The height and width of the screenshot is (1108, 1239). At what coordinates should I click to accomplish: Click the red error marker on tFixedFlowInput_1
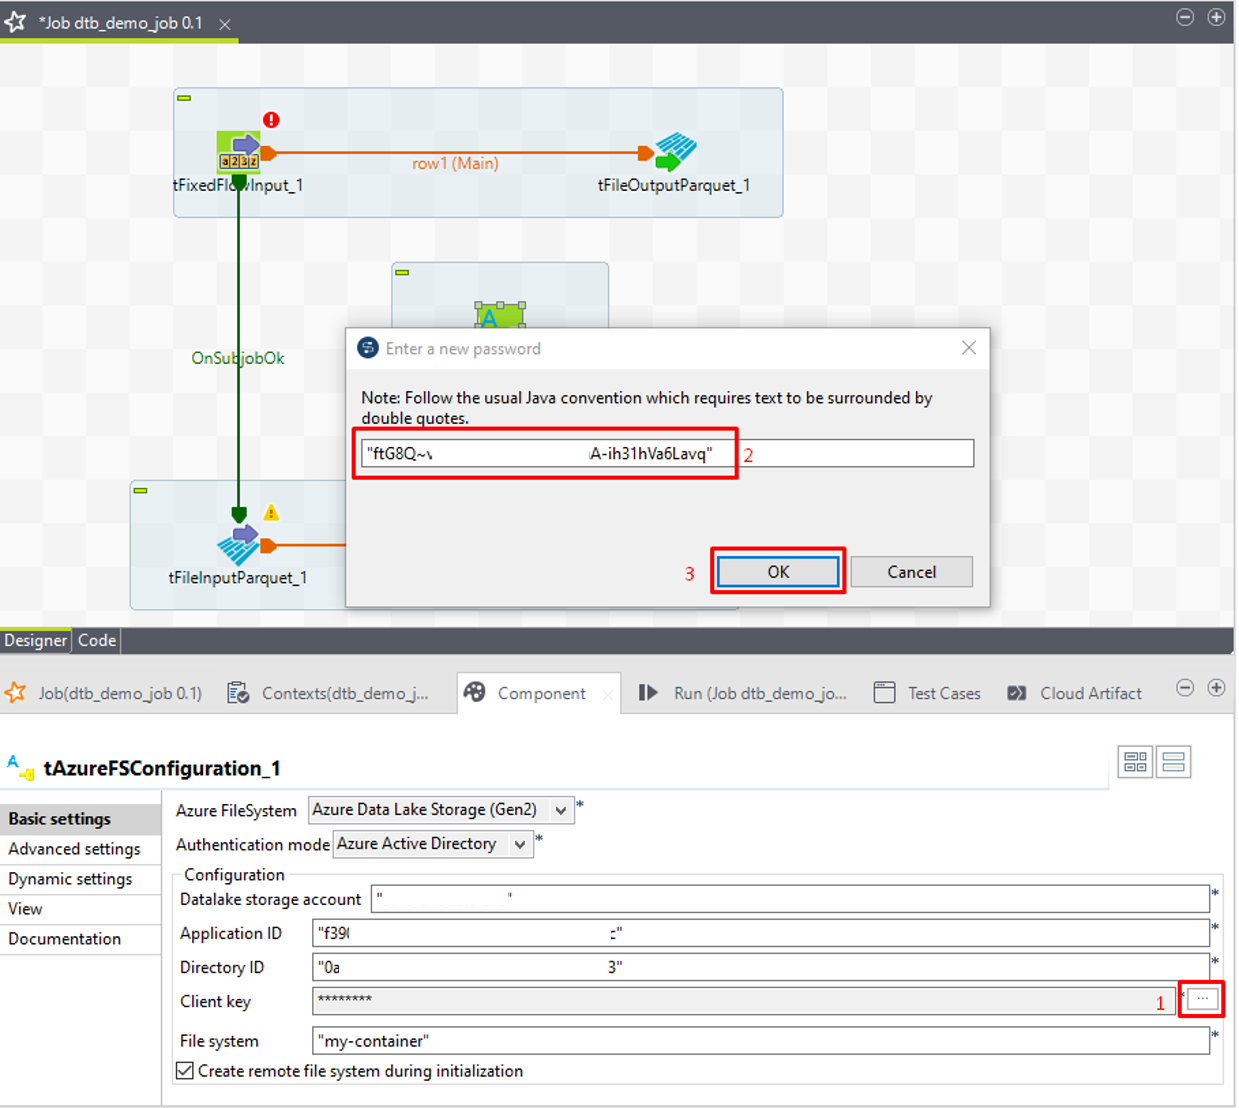(x=271, y=120)
